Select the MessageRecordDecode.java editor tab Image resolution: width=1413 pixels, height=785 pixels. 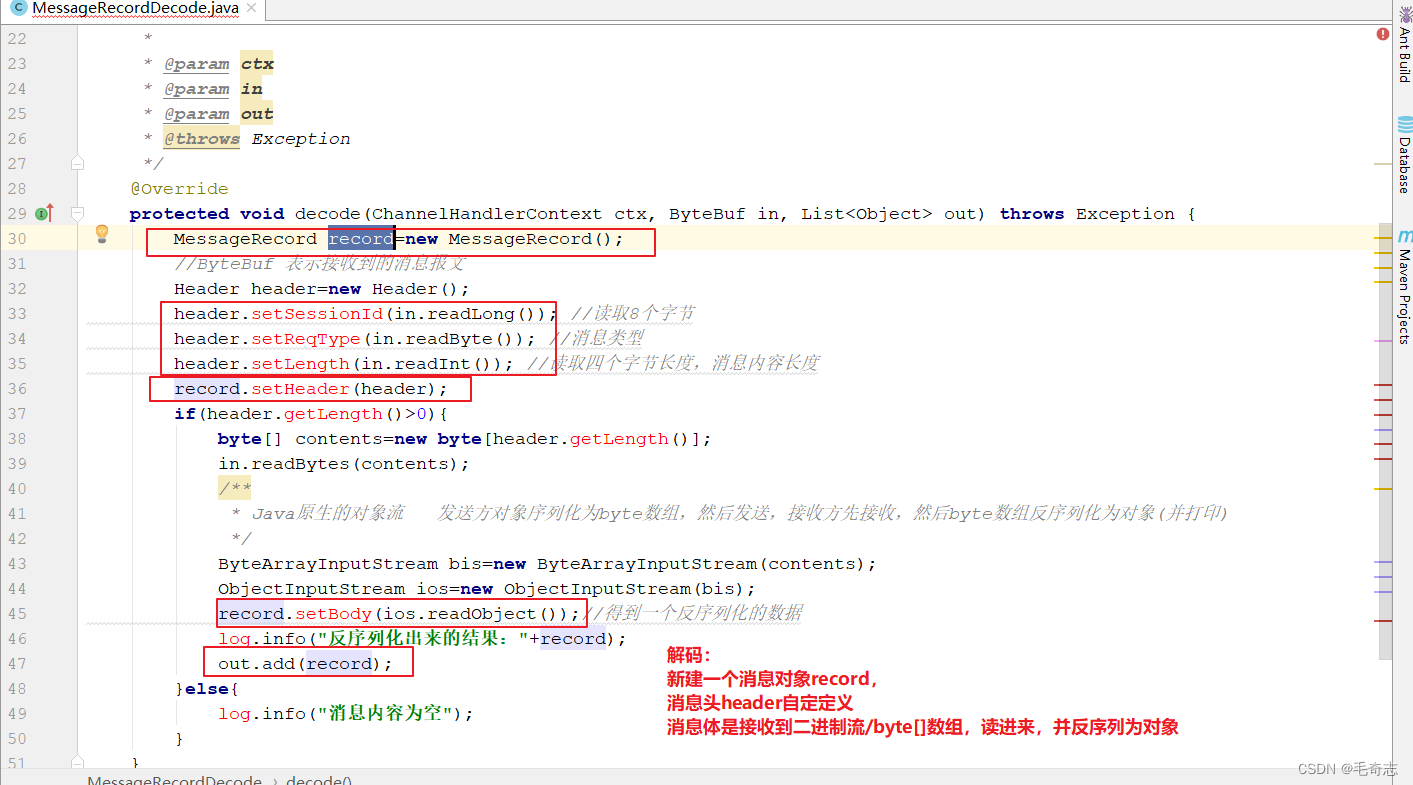pos(133,9)
